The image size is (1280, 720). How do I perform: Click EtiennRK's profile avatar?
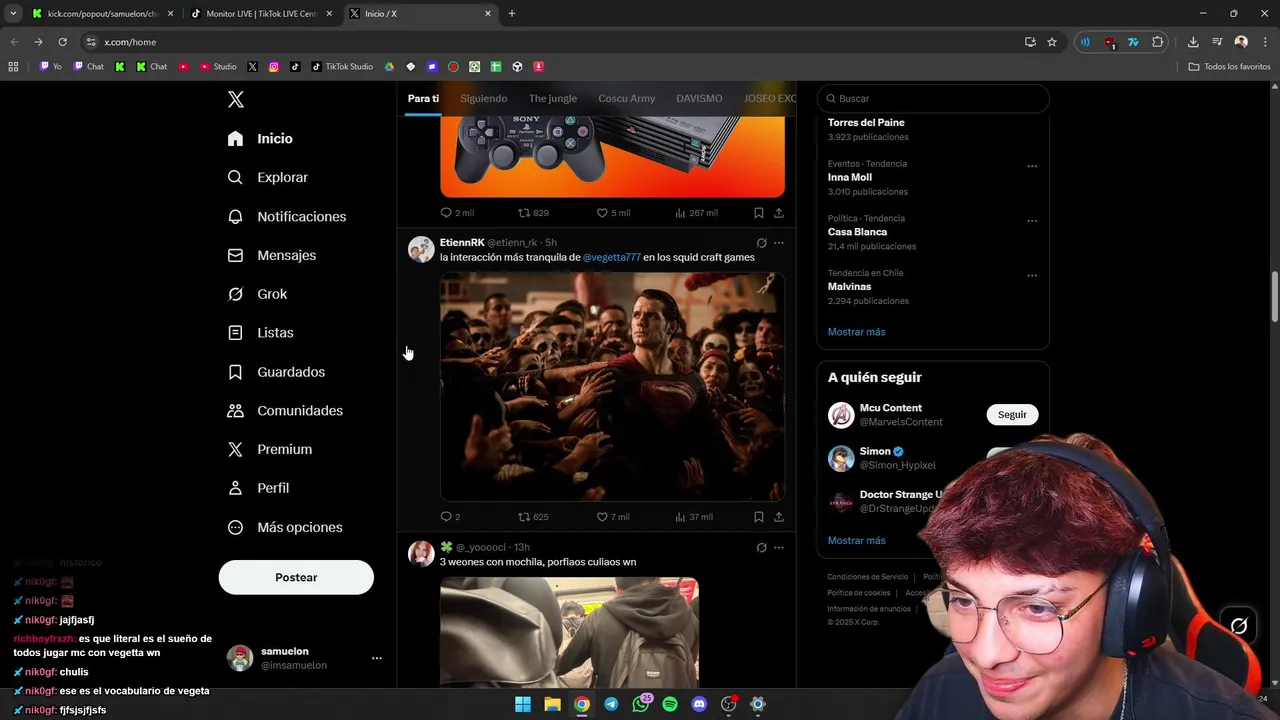[421, 249]
